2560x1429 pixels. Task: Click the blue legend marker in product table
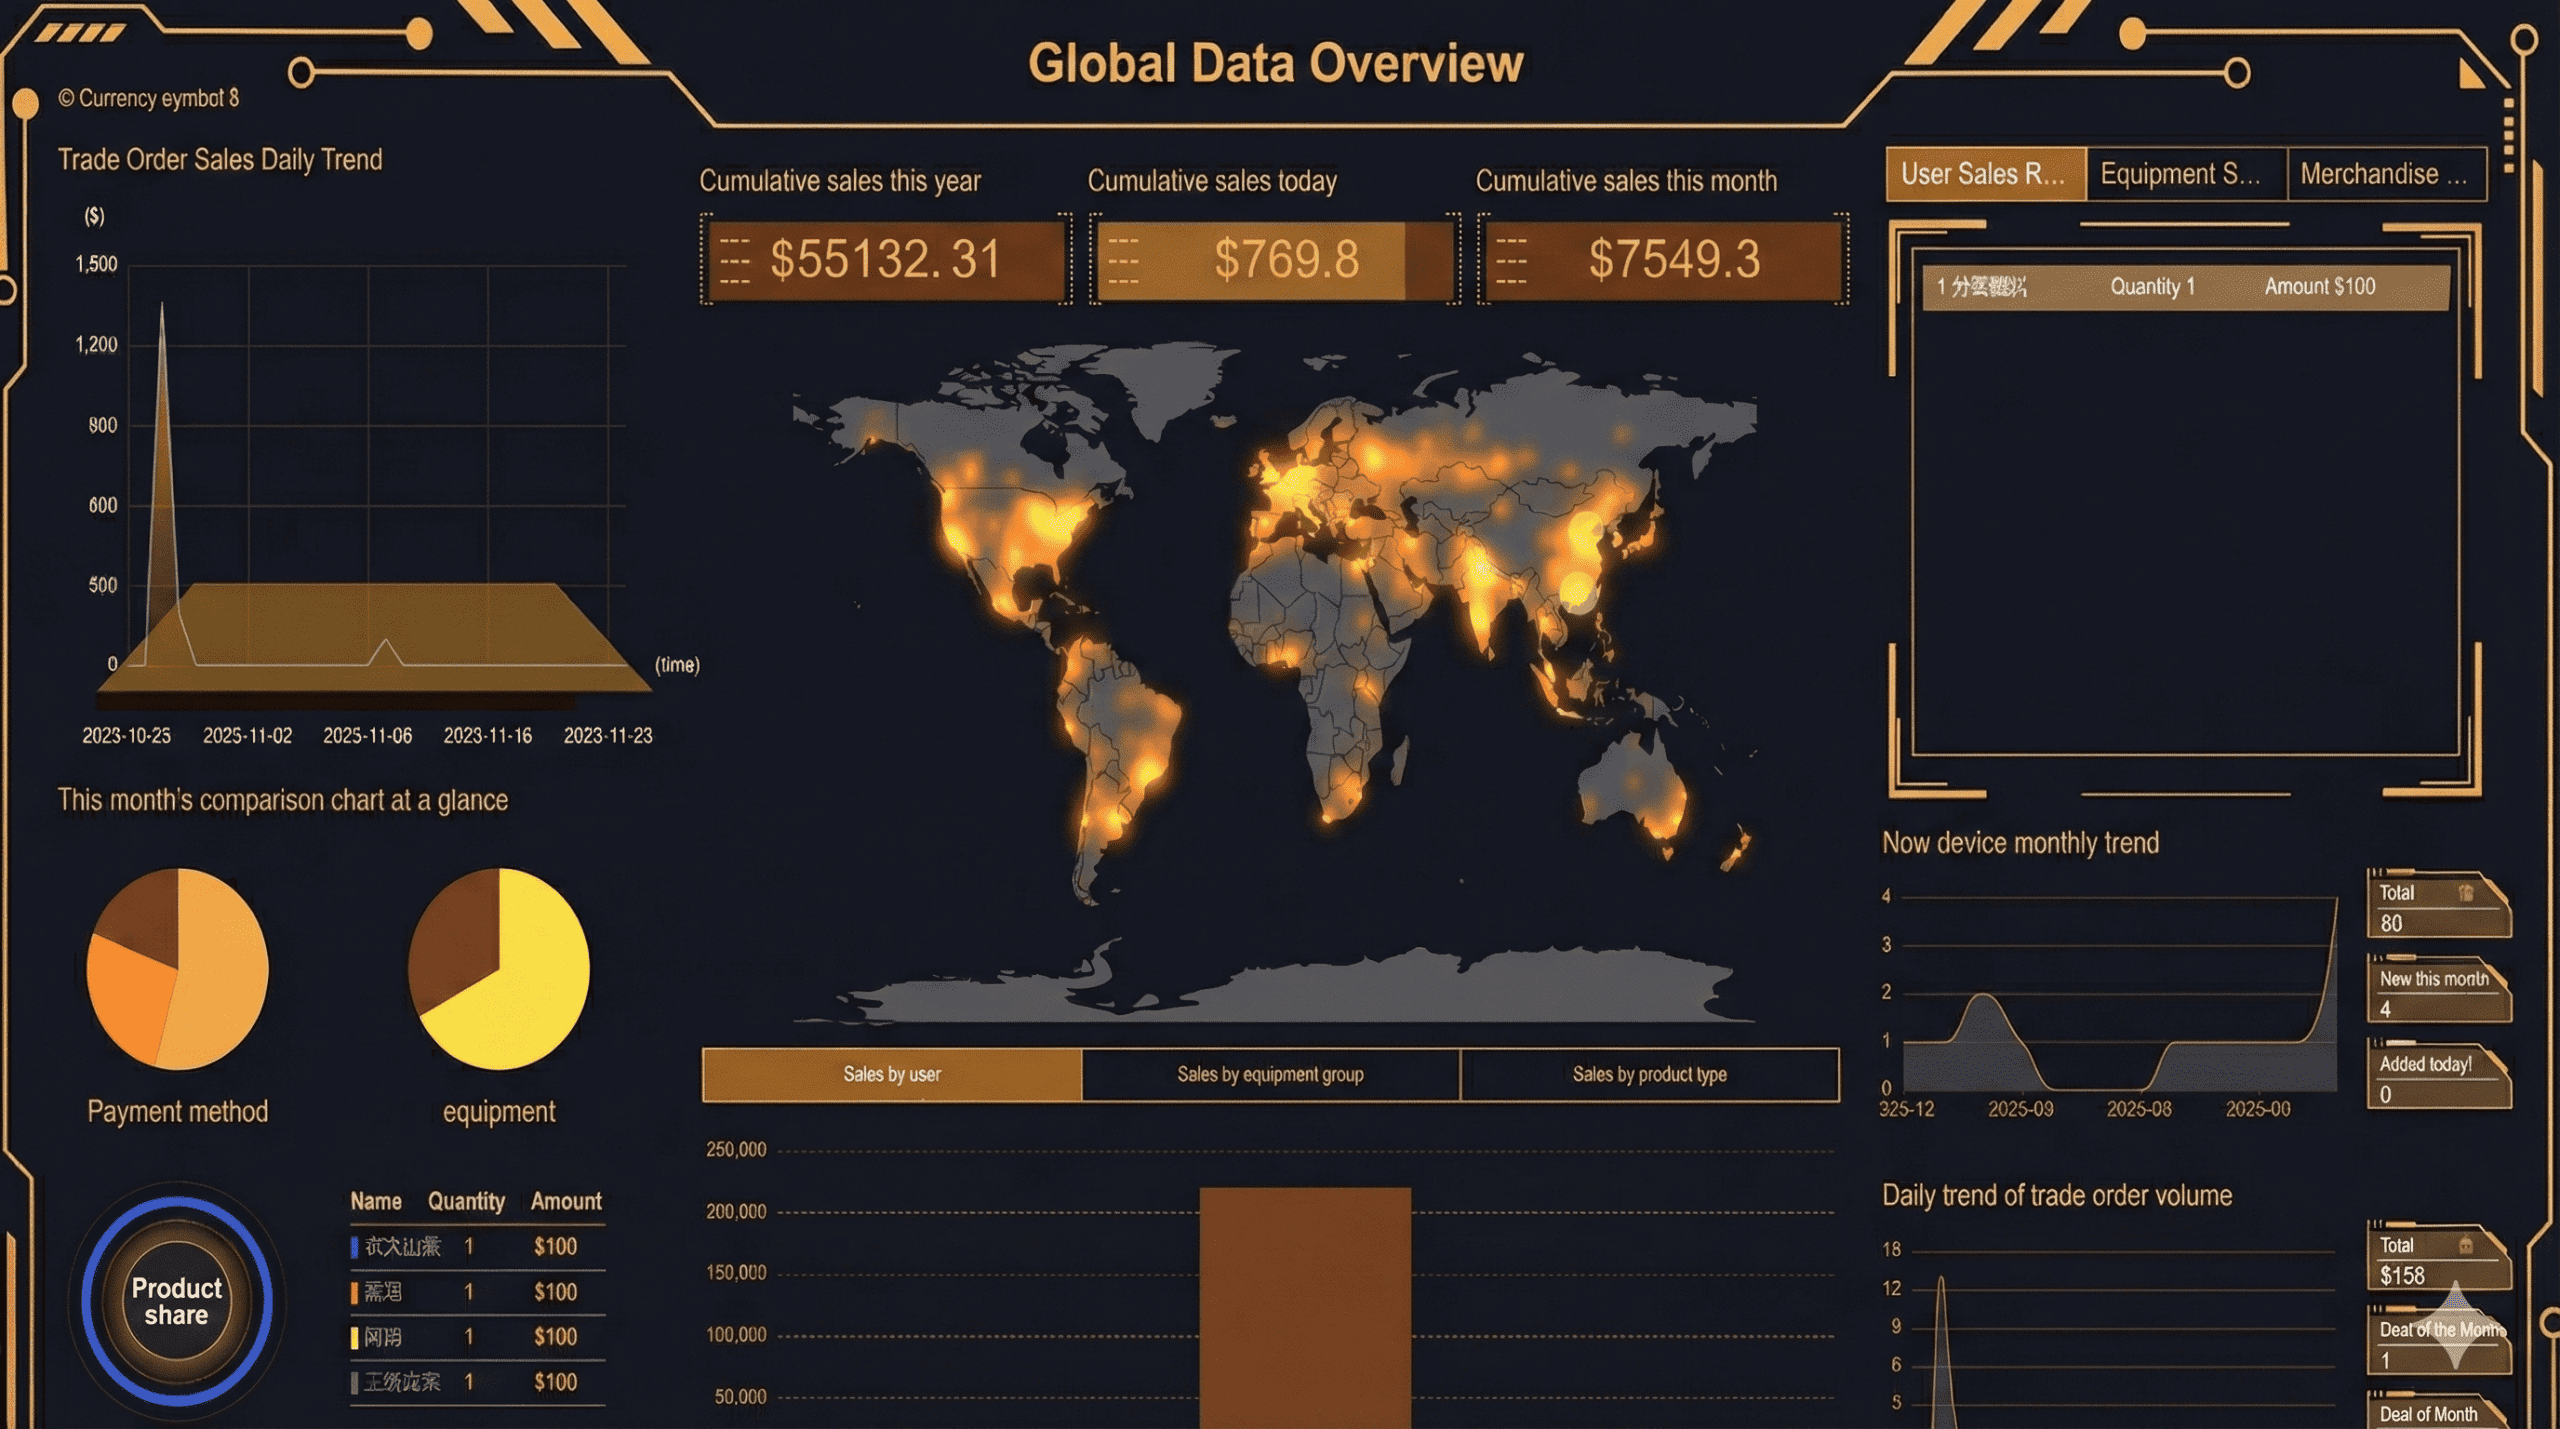point(354,1247)
